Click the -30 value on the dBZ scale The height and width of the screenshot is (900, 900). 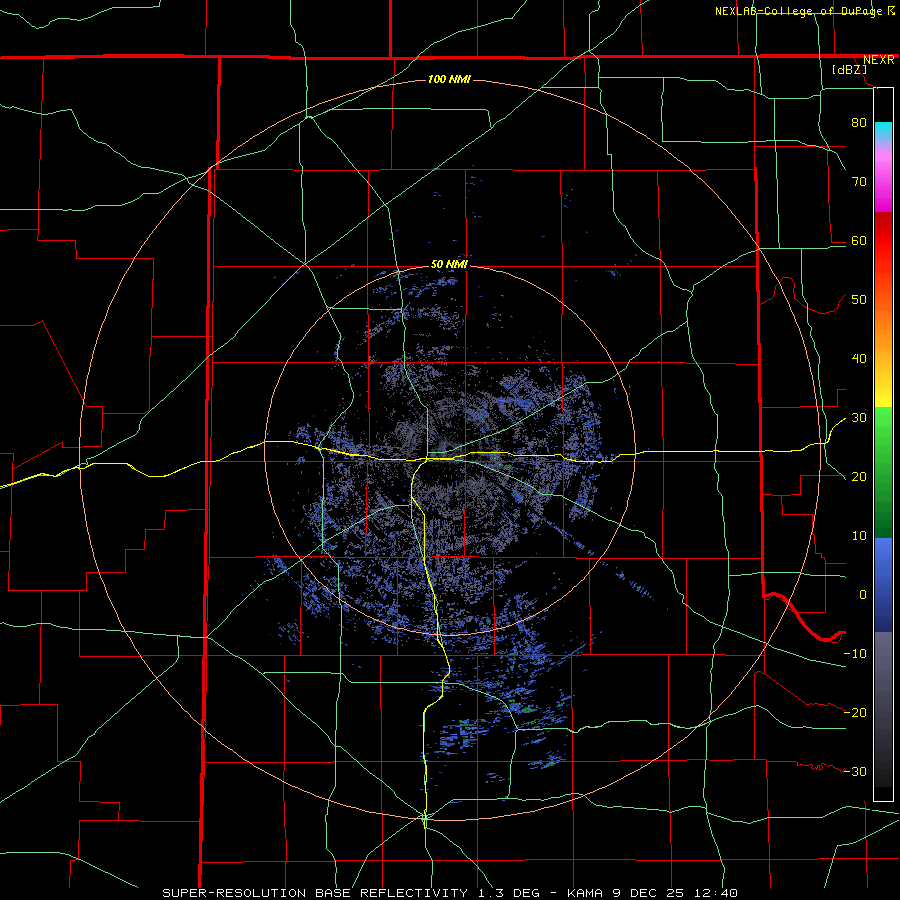click(x=855, y=771)
